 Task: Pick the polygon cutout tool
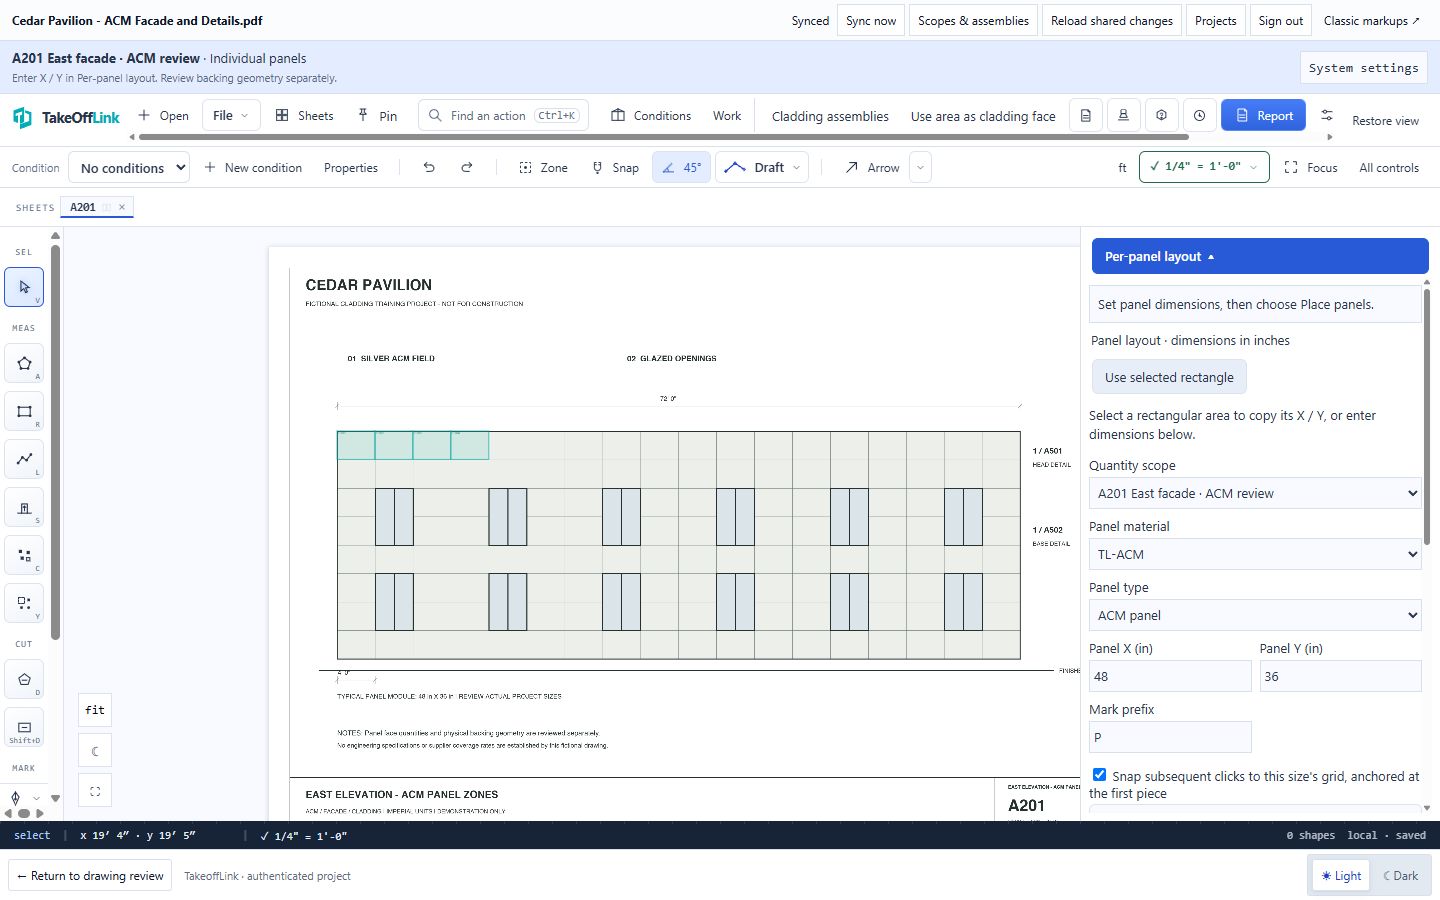24,680
